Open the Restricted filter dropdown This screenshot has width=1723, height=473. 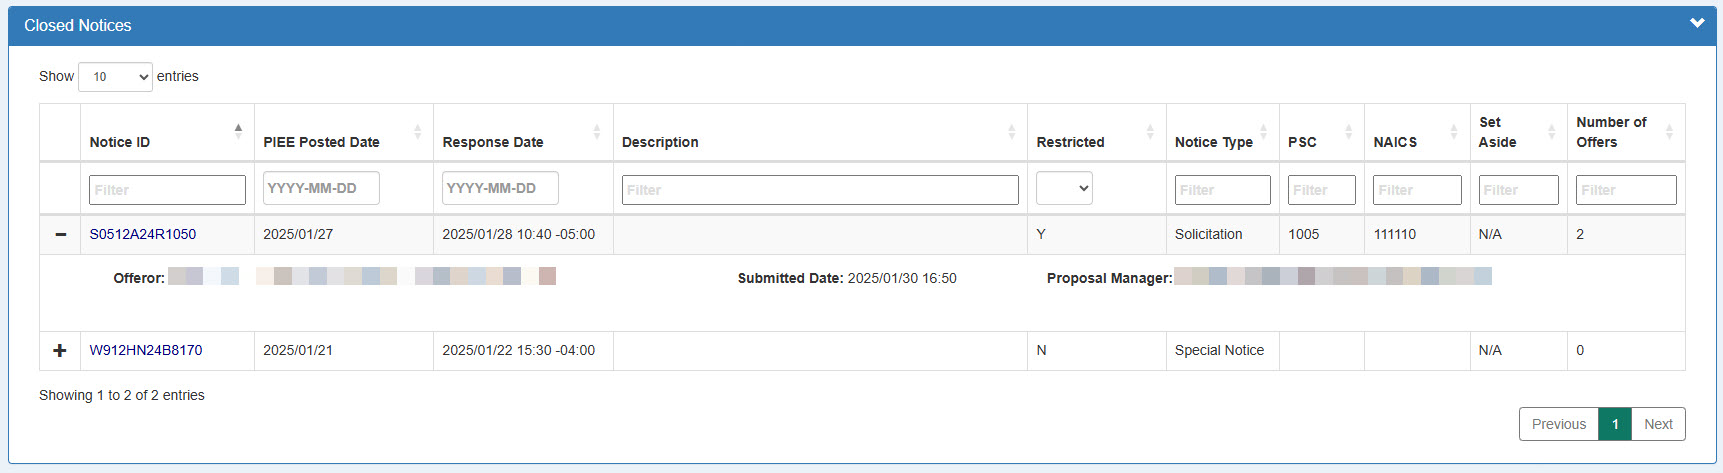(1064, 188)
